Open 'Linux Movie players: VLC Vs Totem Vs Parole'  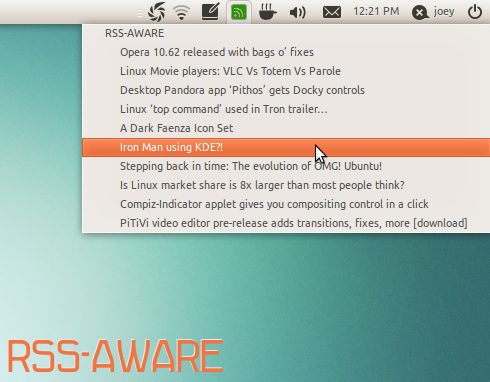286,71
